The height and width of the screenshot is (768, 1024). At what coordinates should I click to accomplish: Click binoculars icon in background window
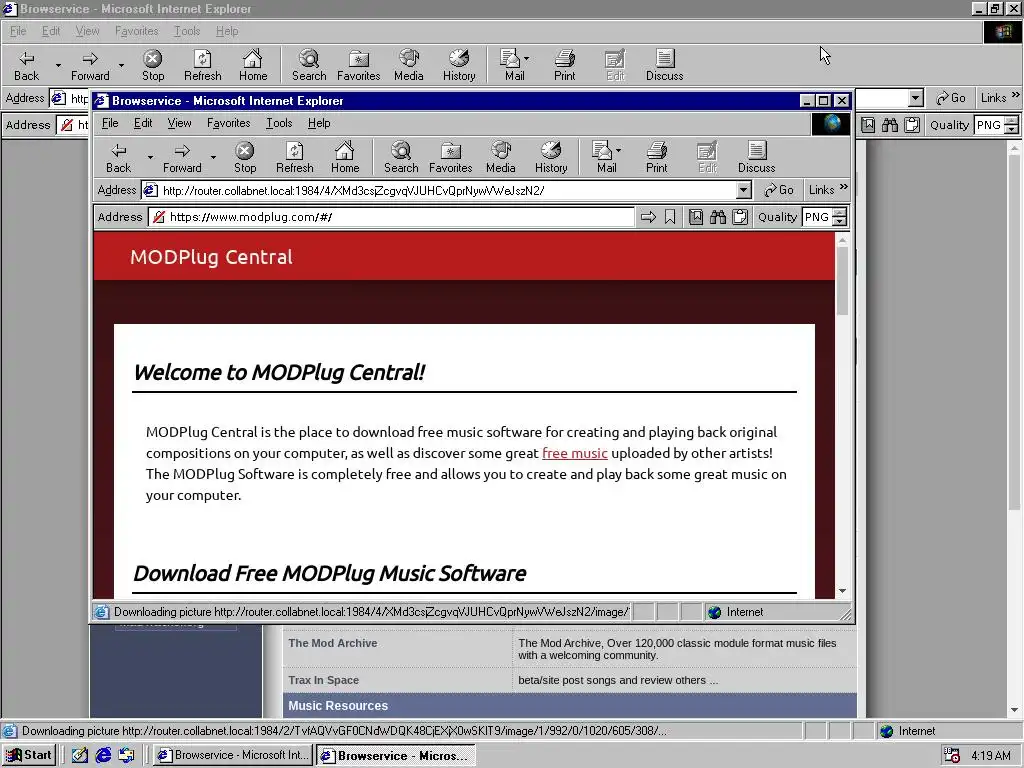click(x=889, y=125)
